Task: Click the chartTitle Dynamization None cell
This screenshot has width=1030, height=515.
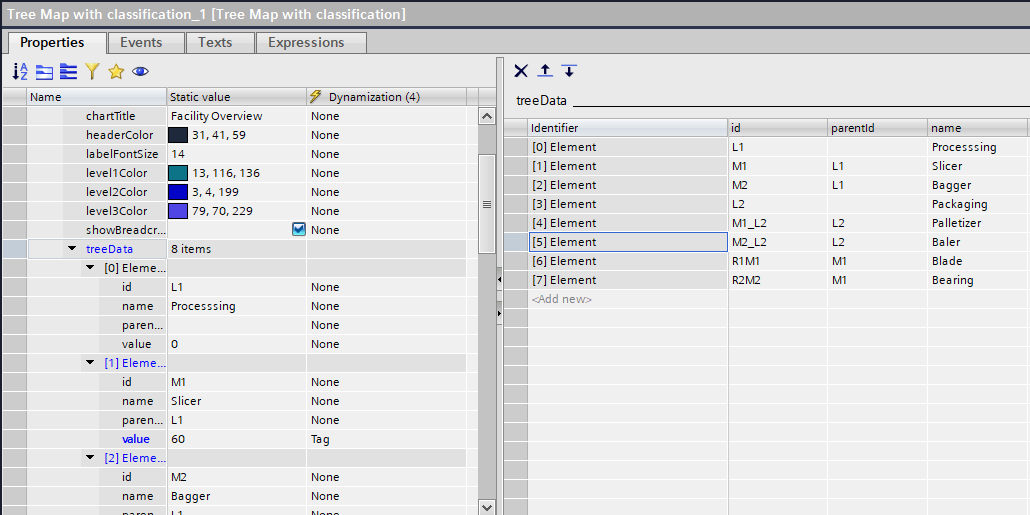Action: tap(386, 116)
